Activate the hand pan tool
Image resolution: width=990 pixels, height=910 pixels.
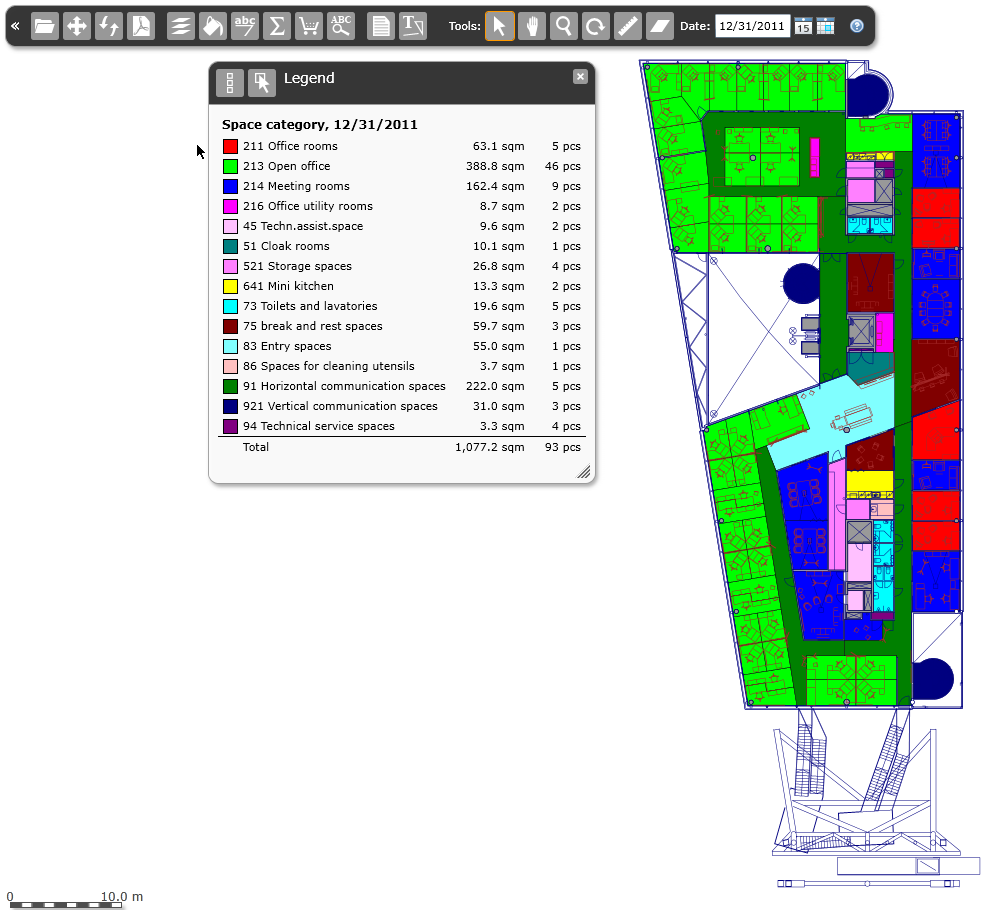pyautogui.click(x=532, y=26)
